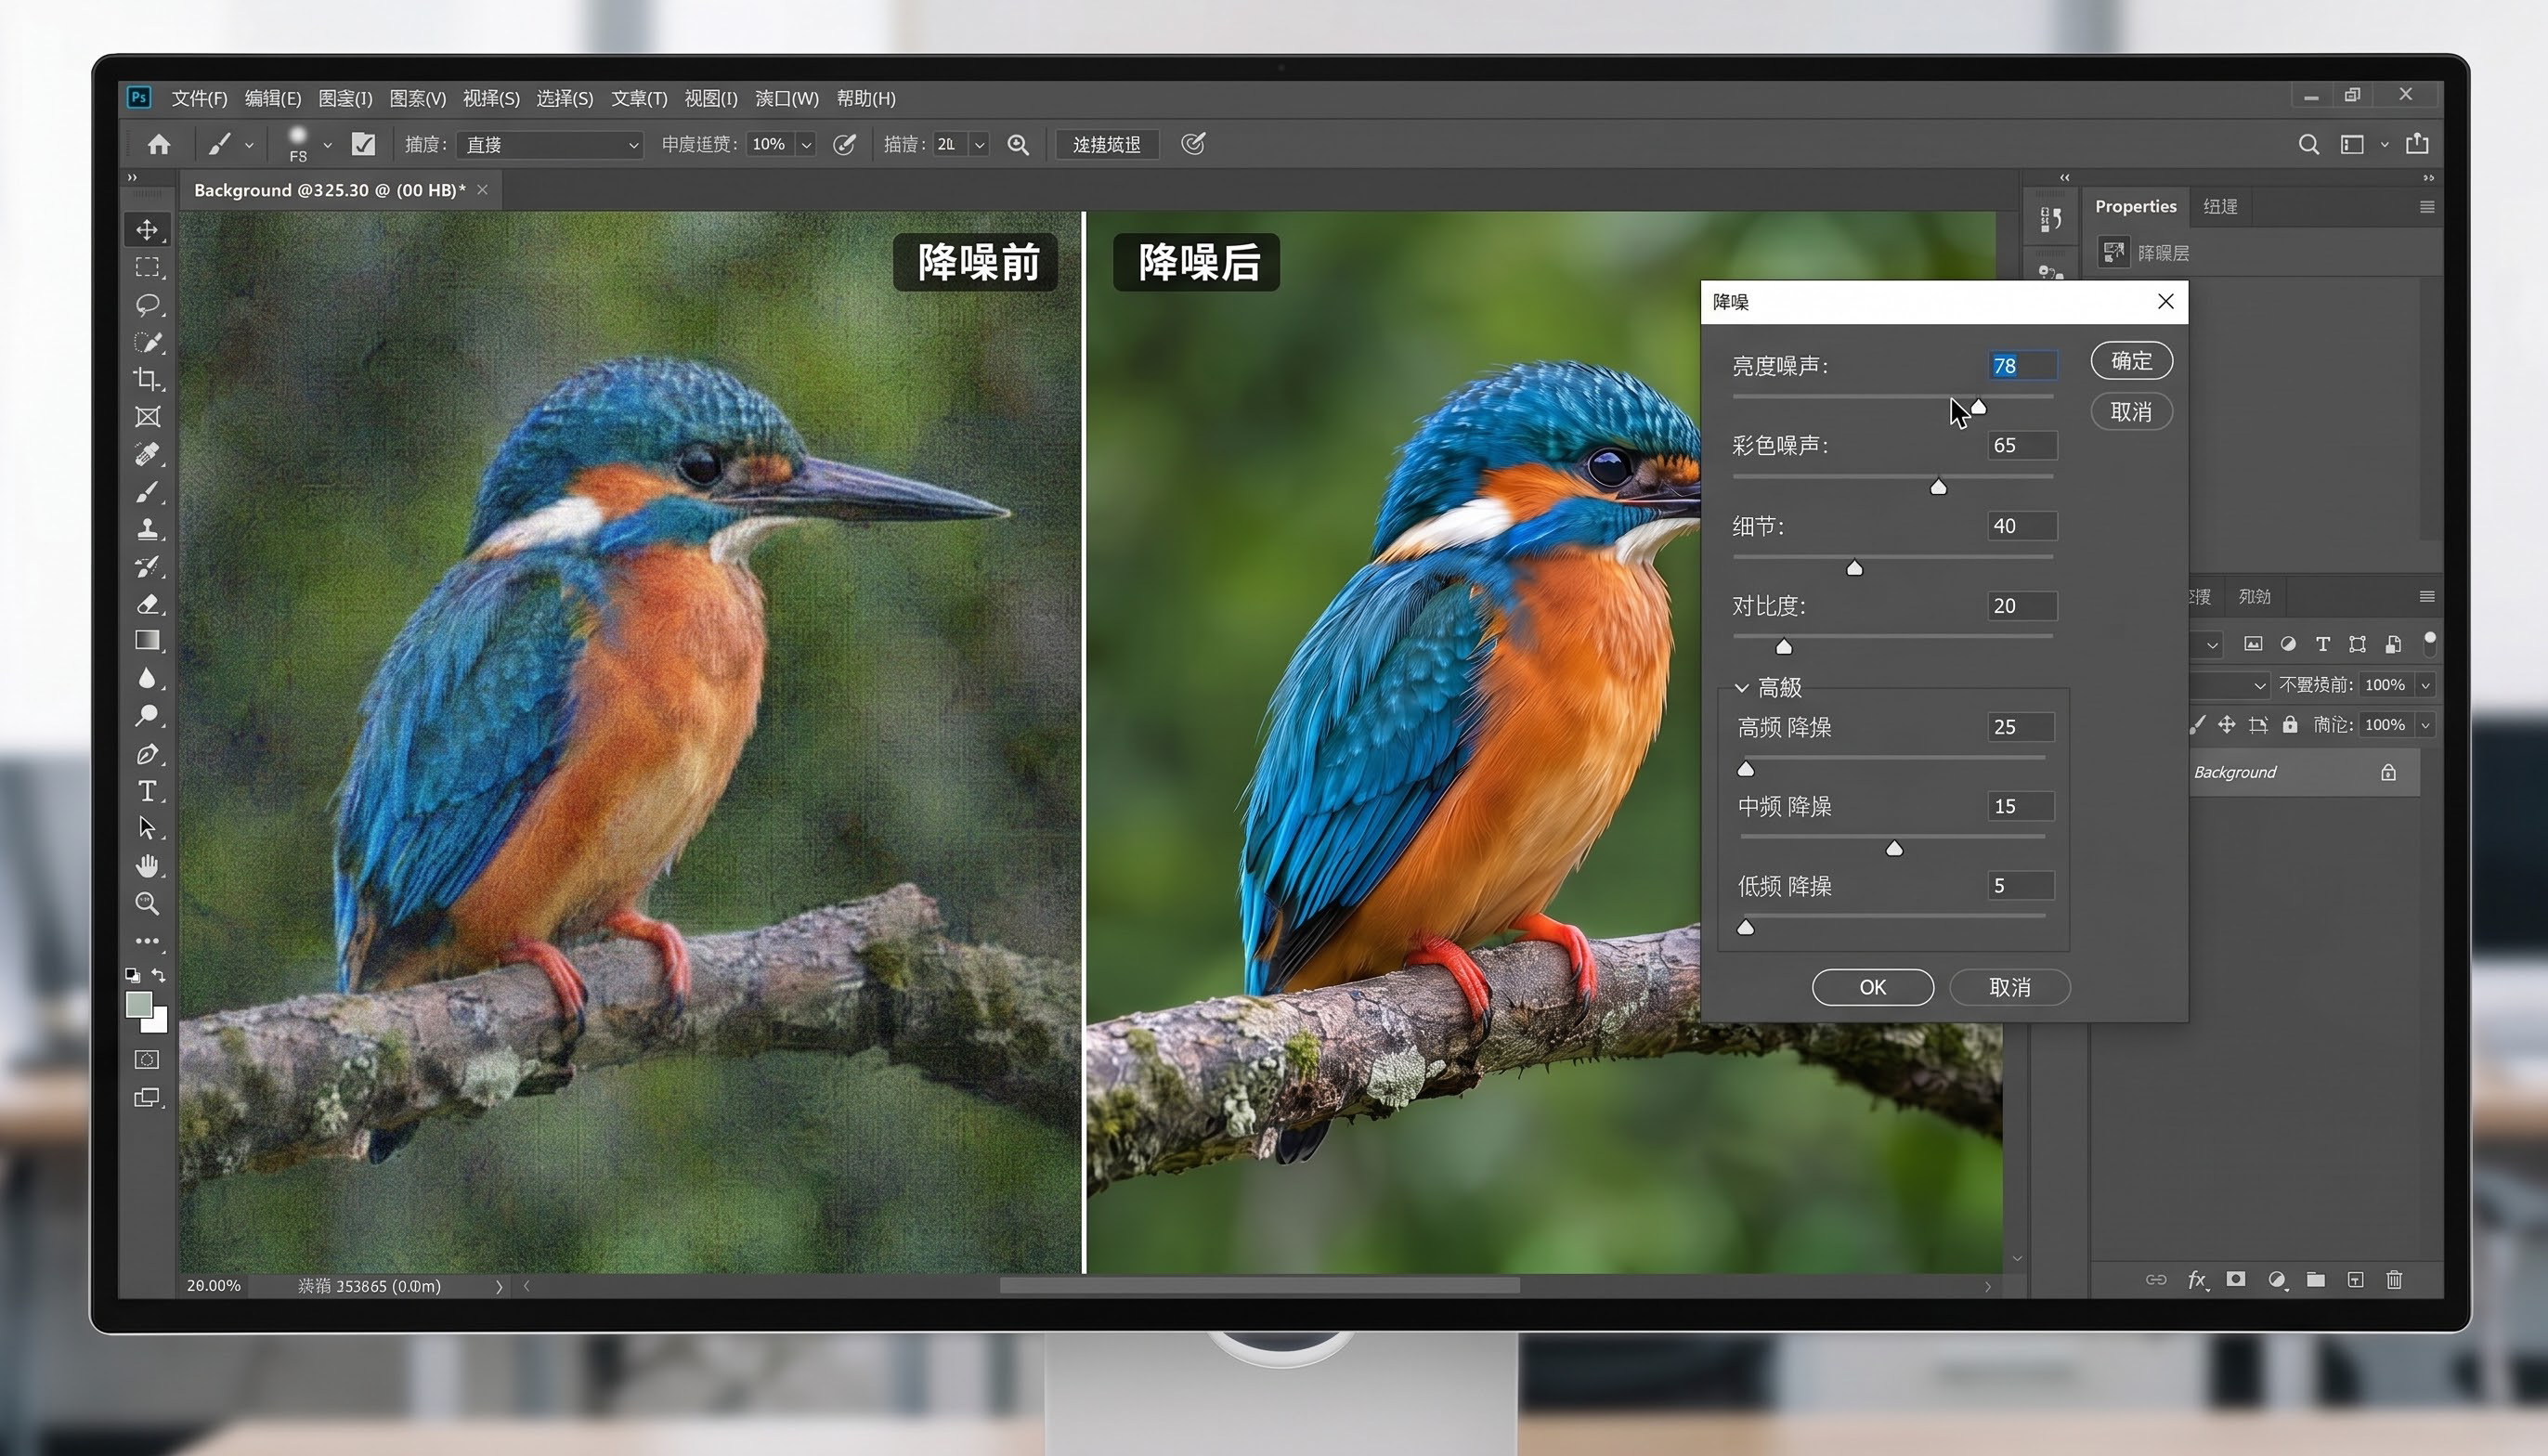Swap foreground and background colors
This screenshot has width=2548, height=1456.
coord(159,974)
